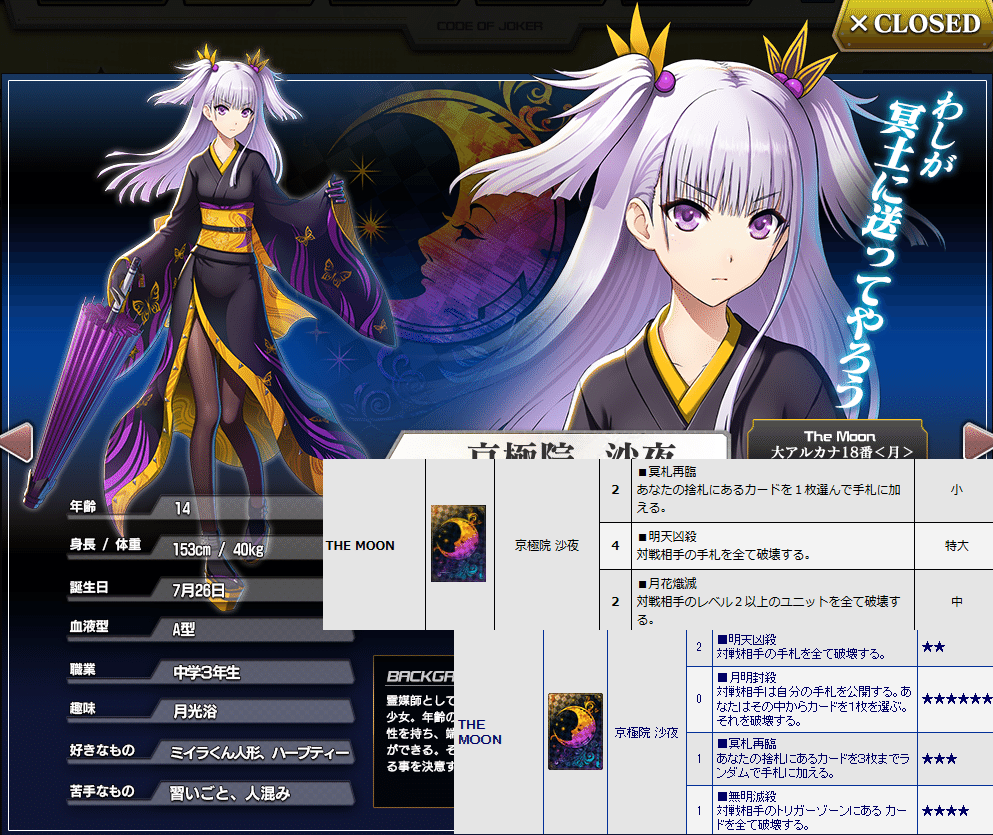Click the six-star rating cell
Image resolution: width=993 pixels, height=835 pixels.
[956, 699]
